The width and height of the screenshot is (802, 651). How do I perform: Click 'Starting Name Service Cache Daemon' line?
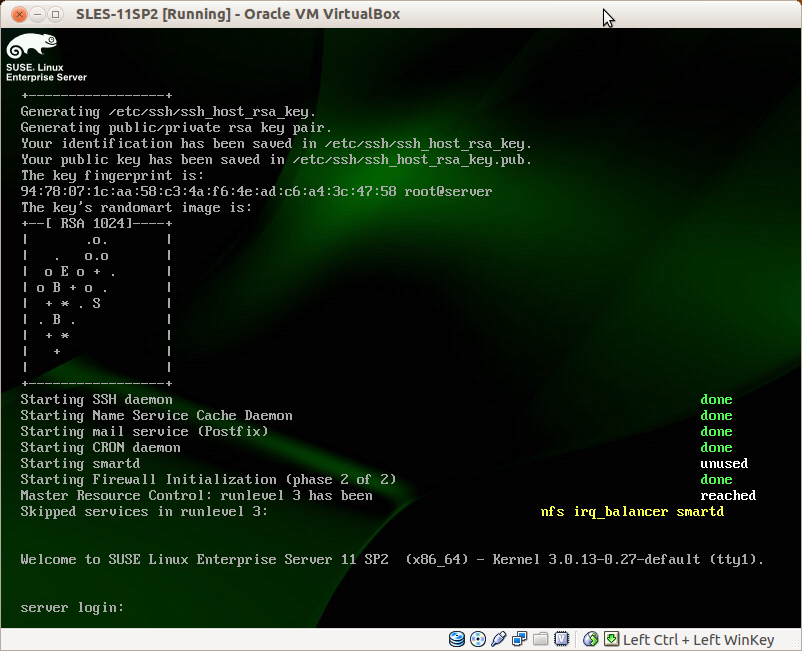pyautogui.click(x=157, y=415)
